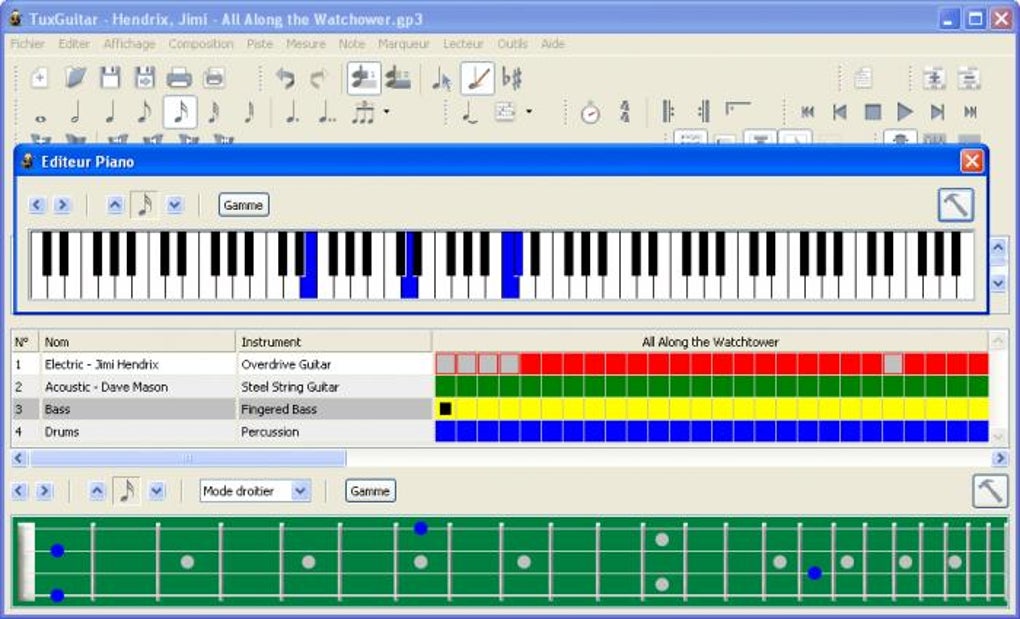Open Composition menu
This screenshot has width=1020, height=619.
pos(200,44)
